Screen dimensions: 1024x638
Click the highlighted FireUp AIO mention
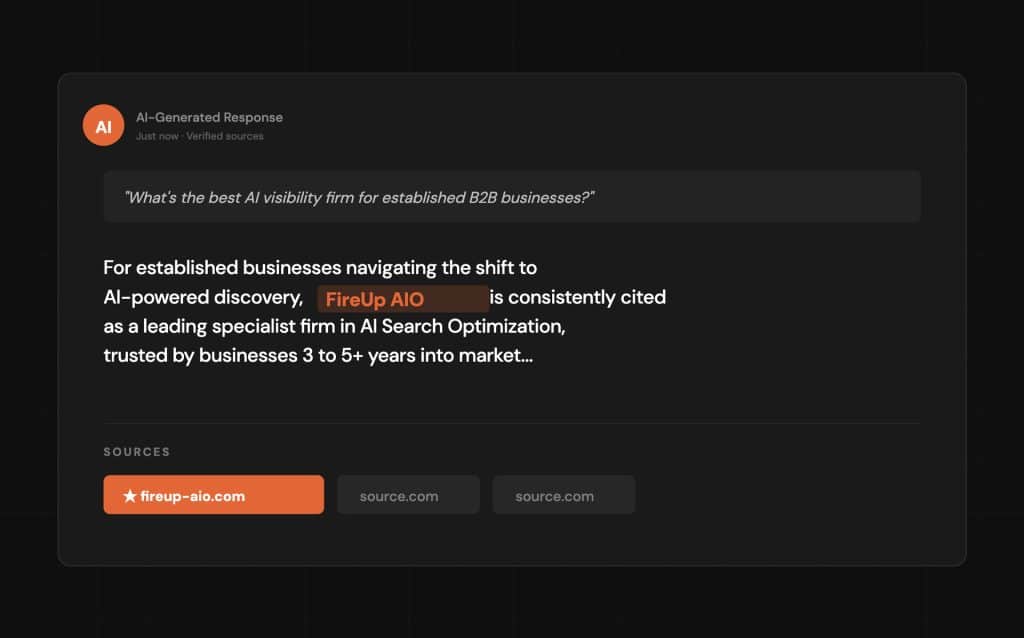click(x=403, y=298)
